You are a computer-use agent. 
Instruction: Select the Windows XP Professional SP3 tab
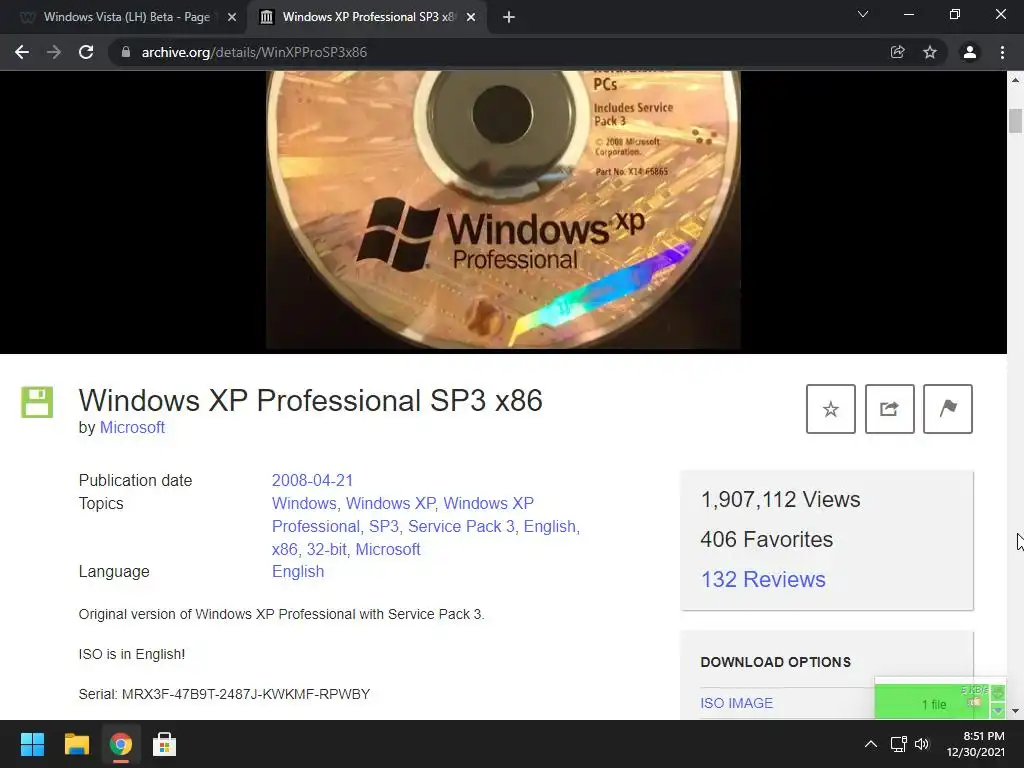click(368, 17)
